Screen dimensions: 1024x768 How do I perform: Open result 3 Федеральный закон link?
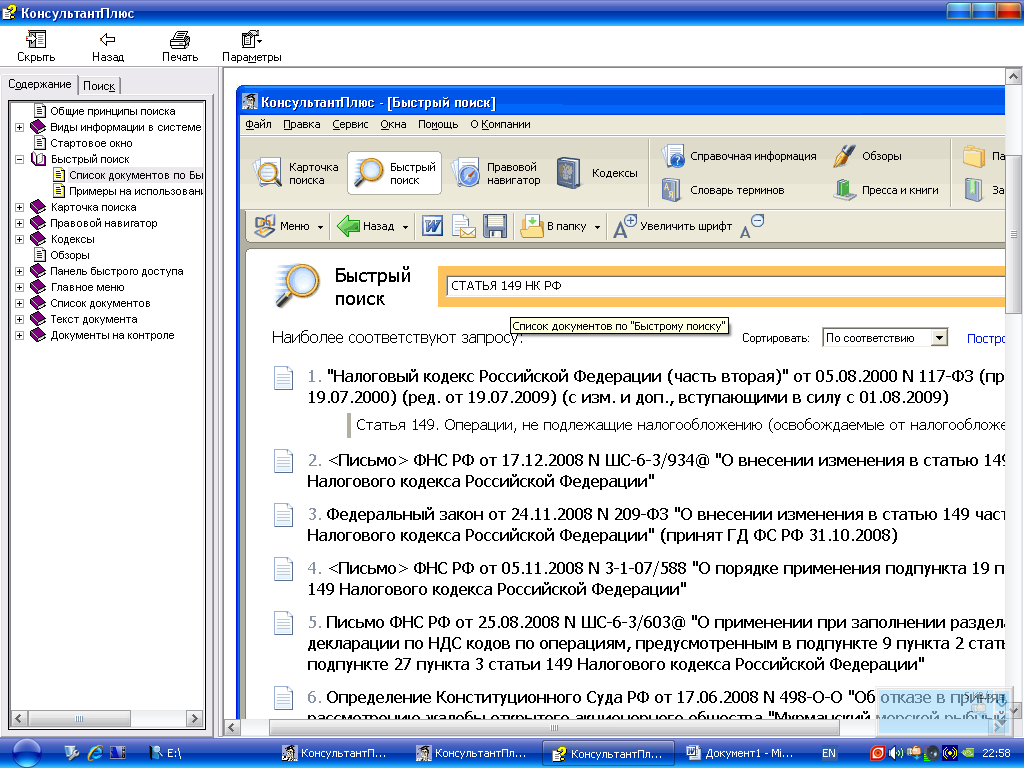[655, 524]
